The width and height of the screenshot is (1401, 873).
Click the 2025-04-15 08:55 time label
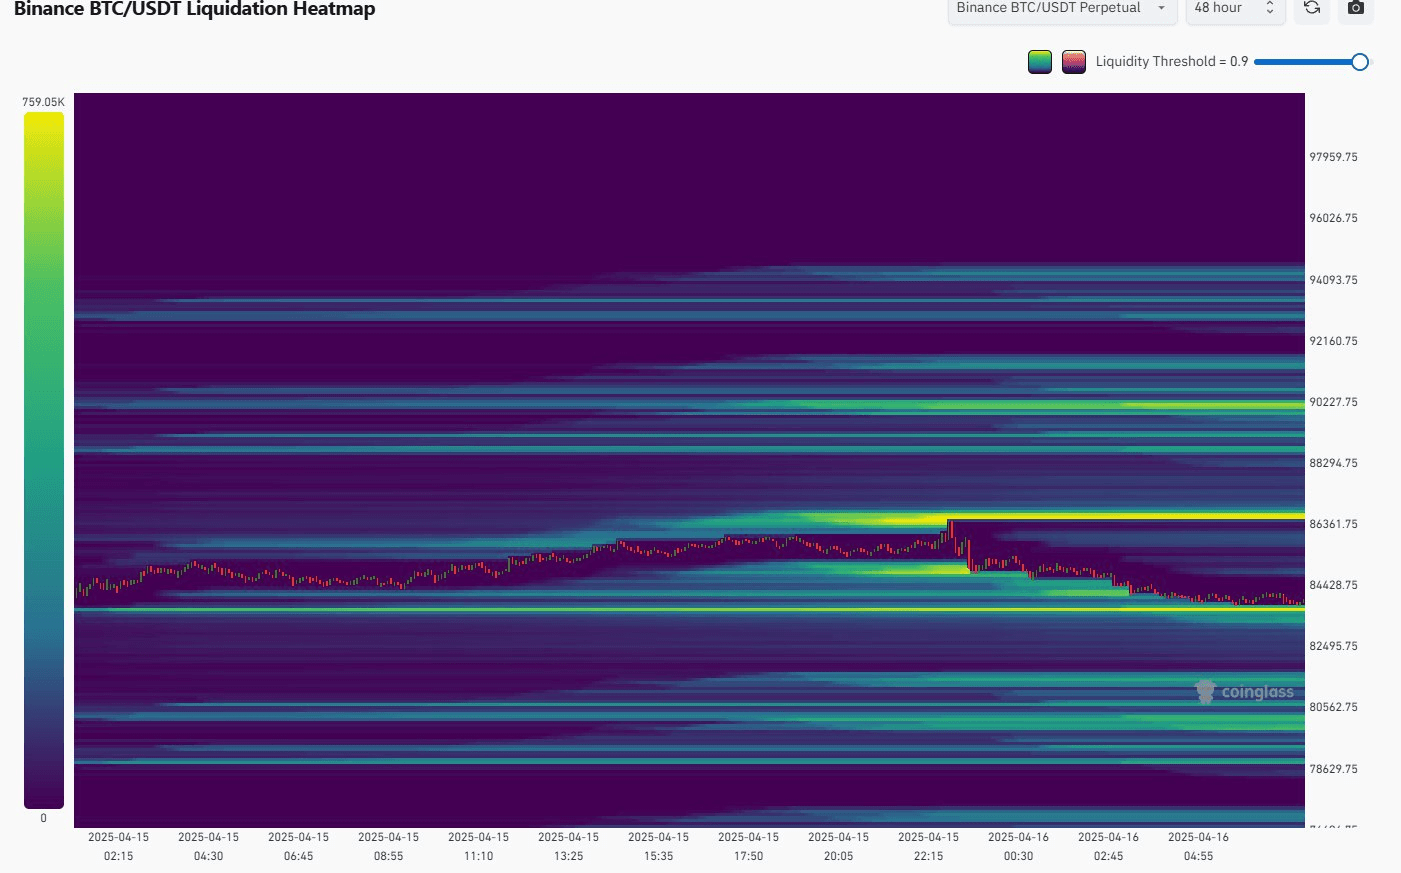click(x=388, y=846)
